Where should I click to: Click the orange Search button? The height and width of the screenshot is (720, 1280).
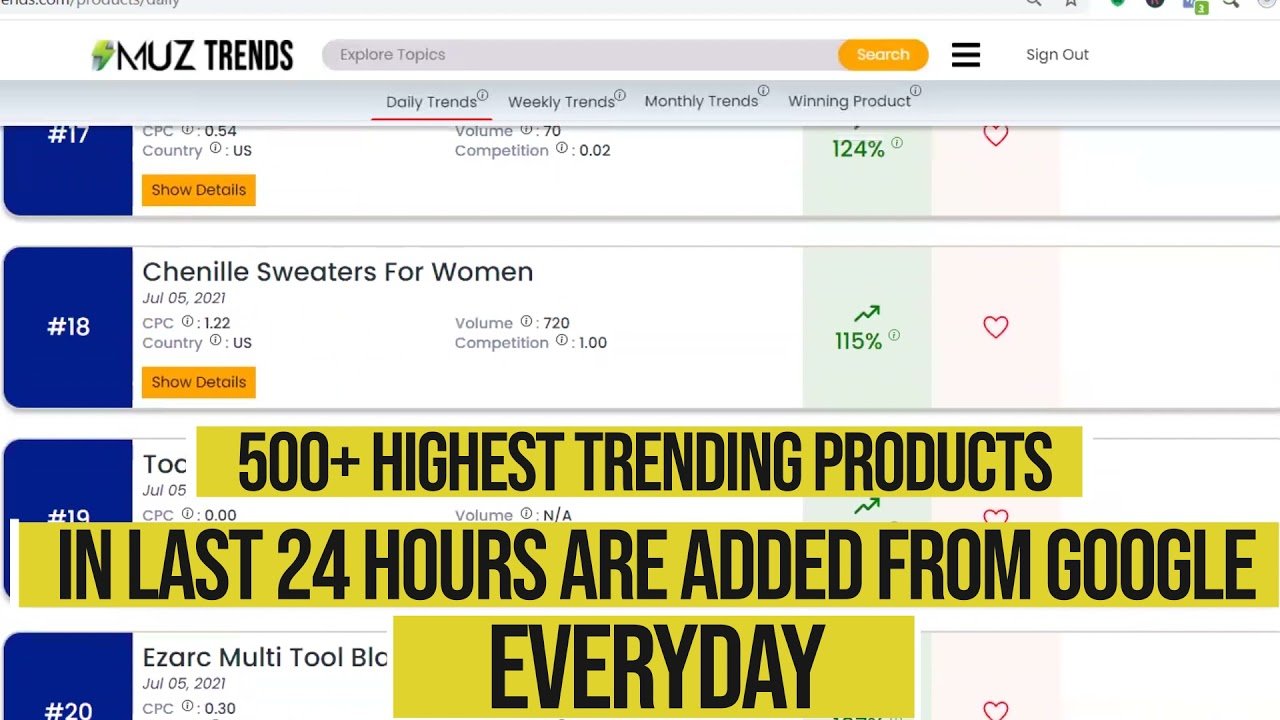pyautogui.click(x=883, y=55)
